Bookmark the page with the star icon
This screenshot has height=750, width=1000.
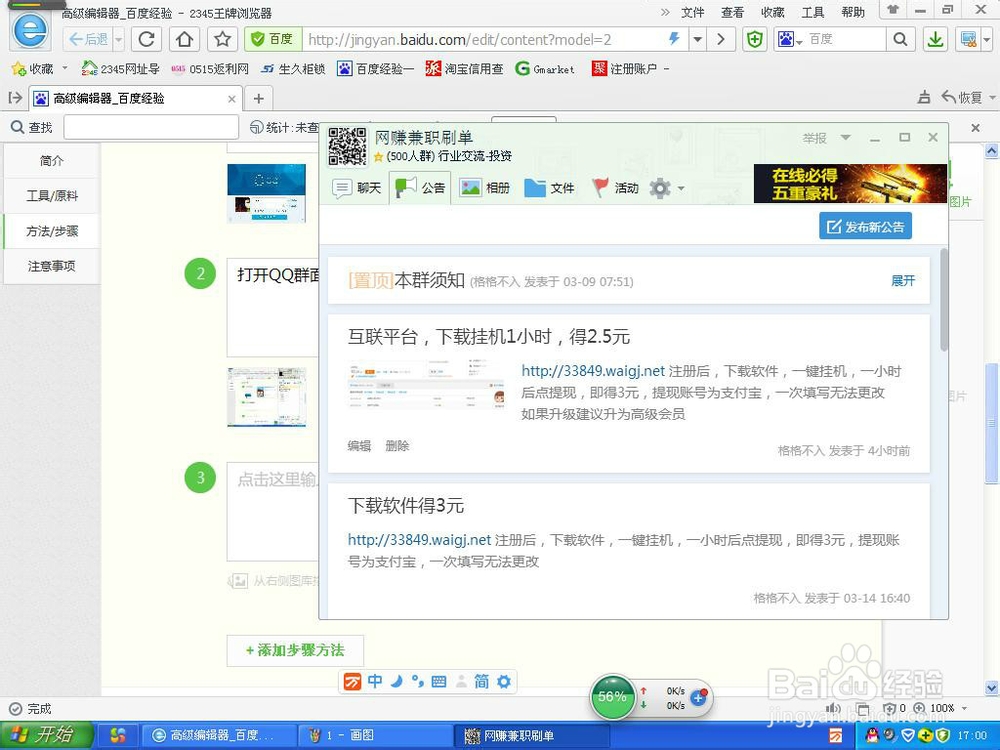pyautogui.click(x=223, y=40)
